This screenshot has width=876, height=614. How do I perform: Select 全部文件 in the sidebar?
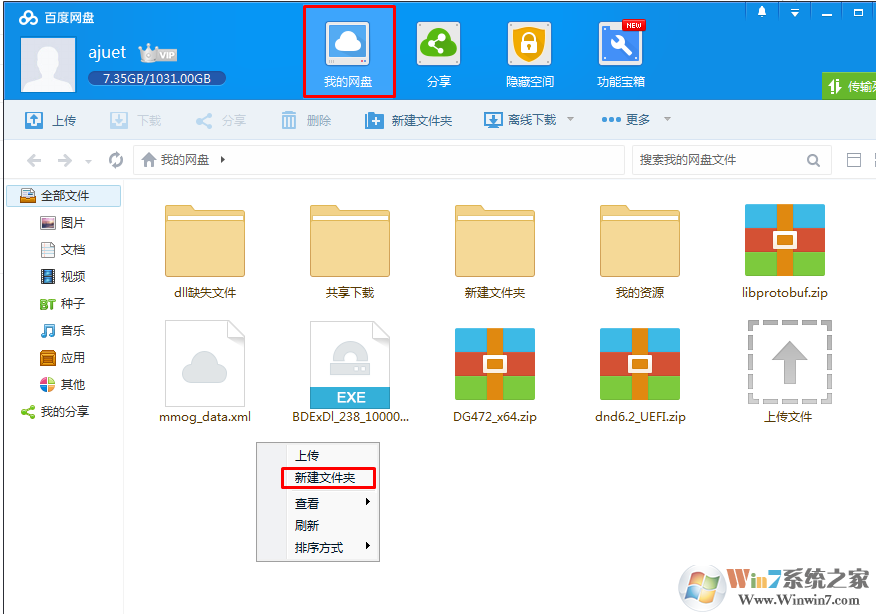(x=64, y=196)
